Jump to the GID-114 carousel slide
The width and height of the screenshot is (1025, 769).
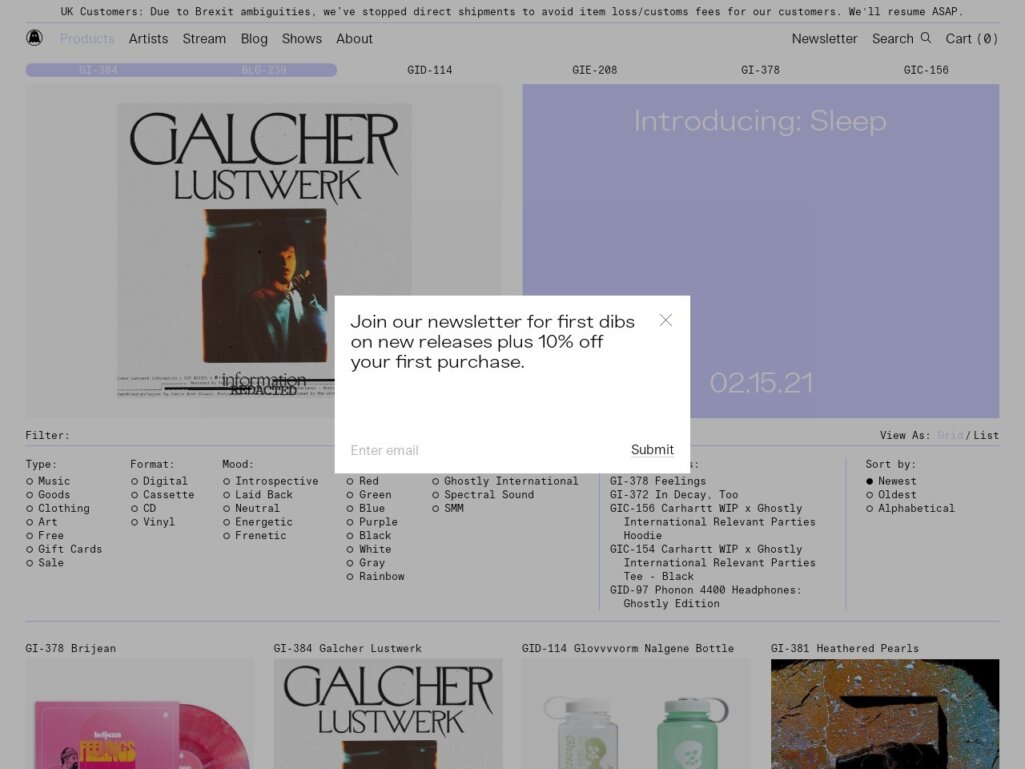429,70
